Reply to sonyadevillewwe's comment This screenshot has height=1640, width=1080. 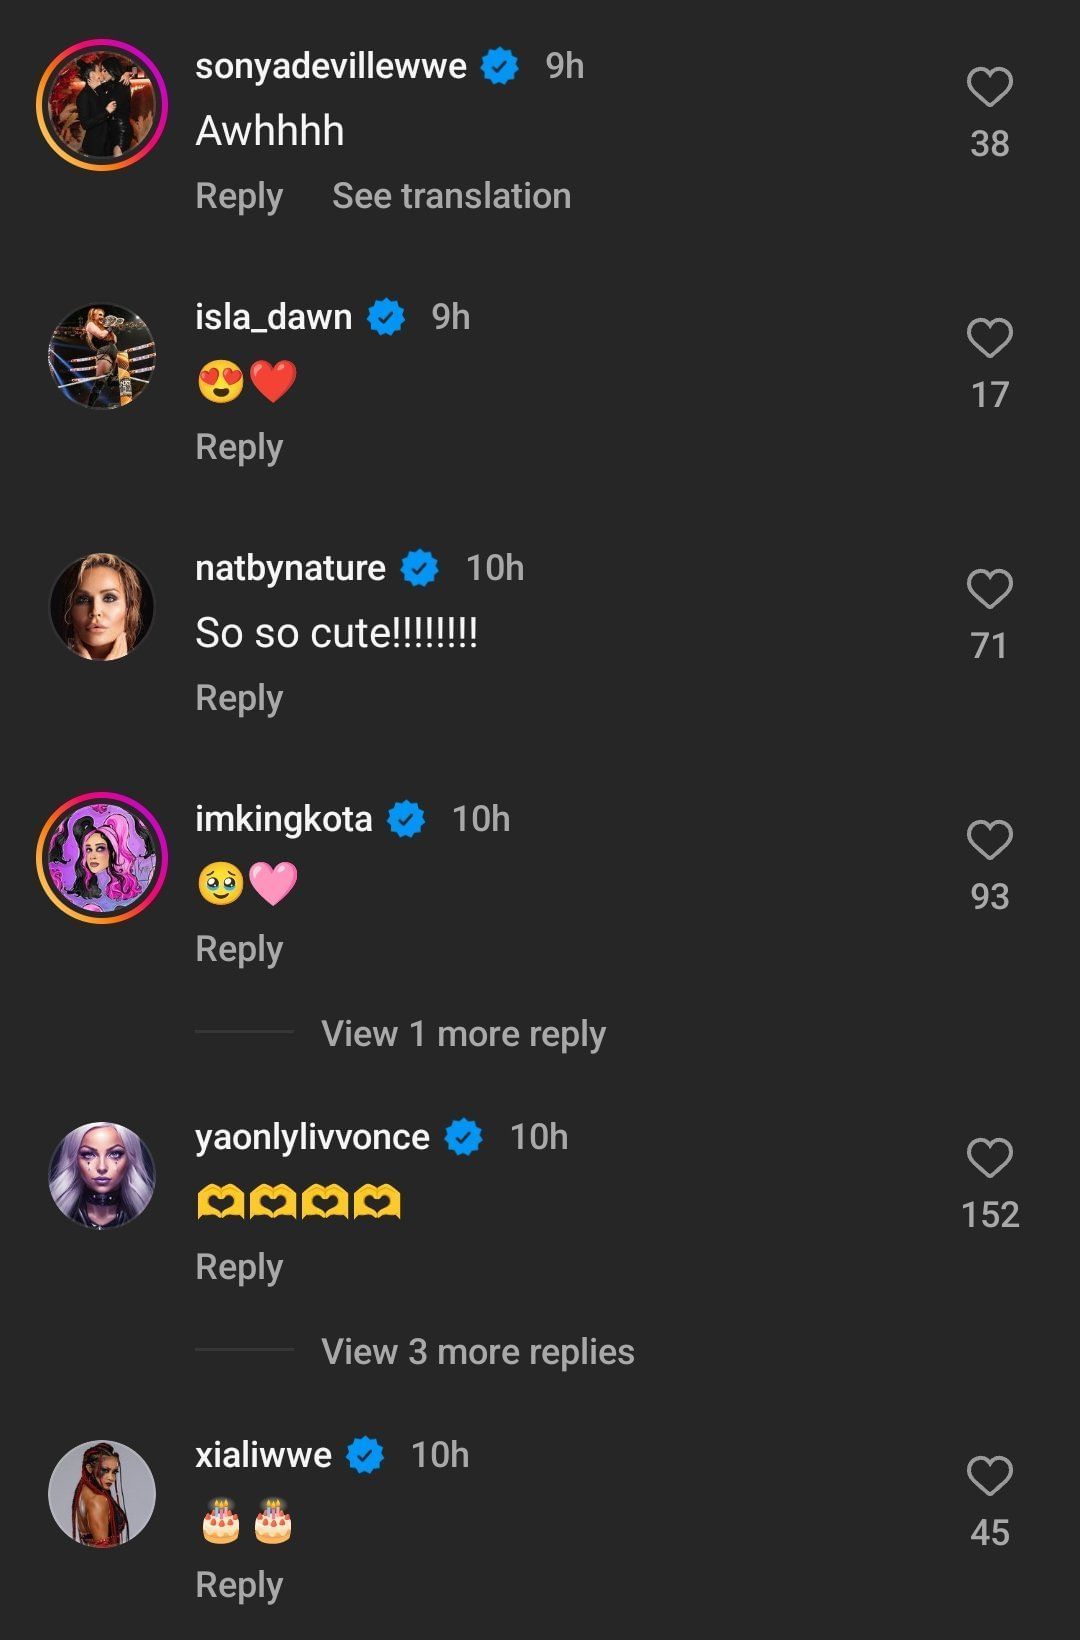tap(239, 196)
